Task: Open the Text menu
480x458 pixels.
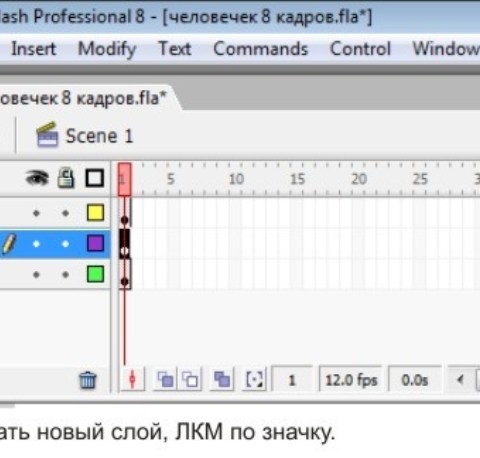Action: coord(175,49)
